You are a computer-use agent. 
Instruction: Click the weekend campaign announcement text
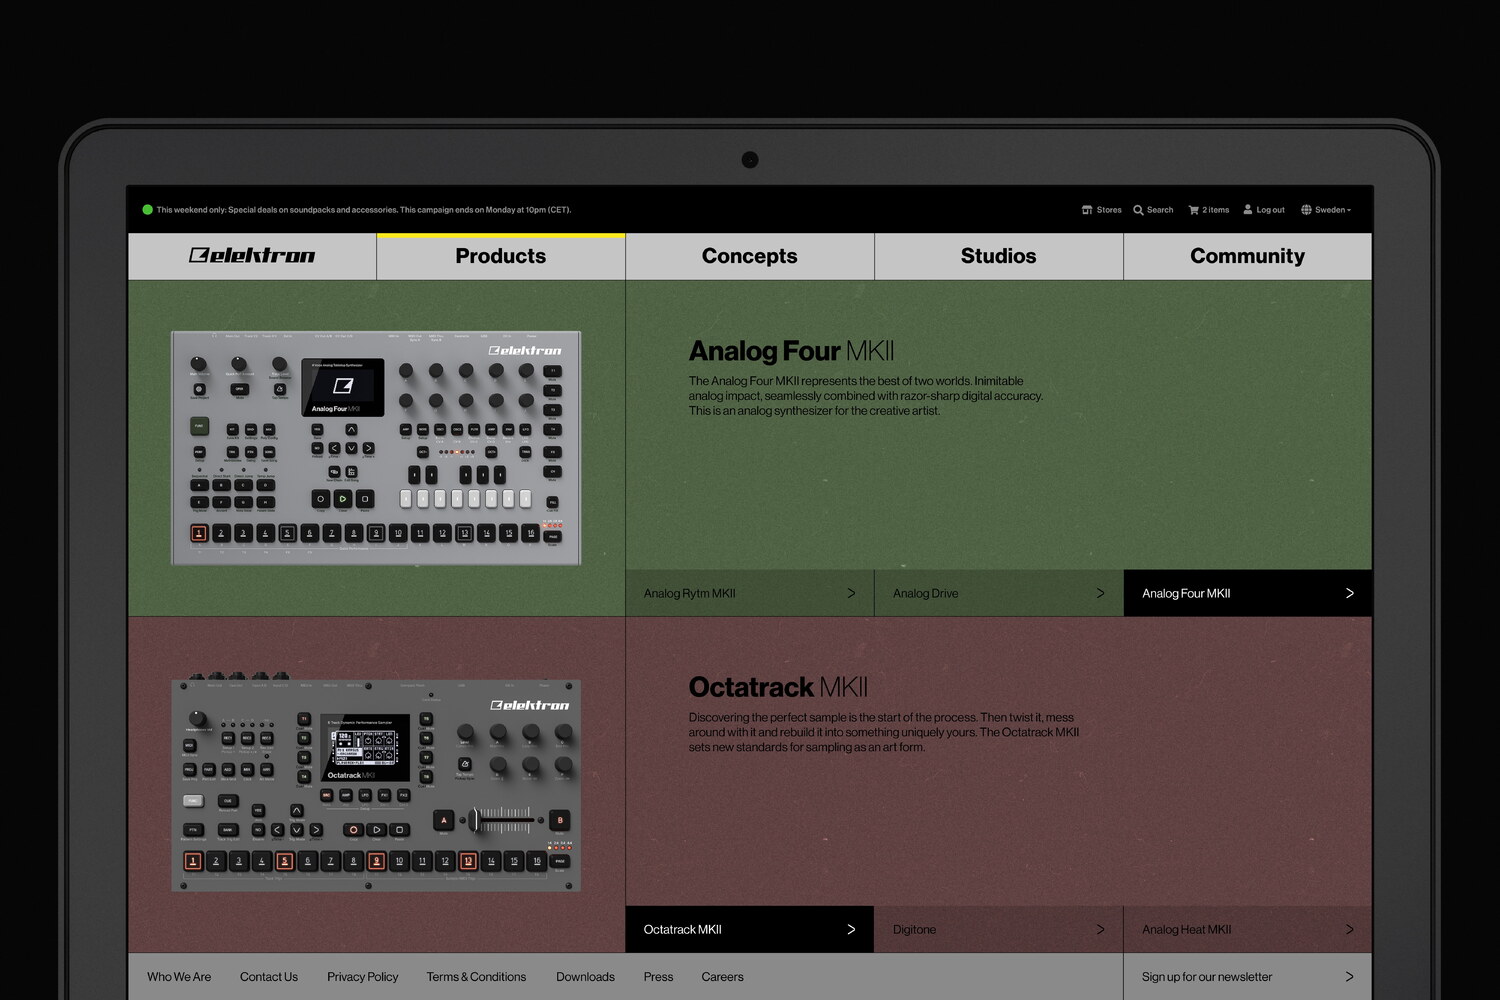coord(364,210)
